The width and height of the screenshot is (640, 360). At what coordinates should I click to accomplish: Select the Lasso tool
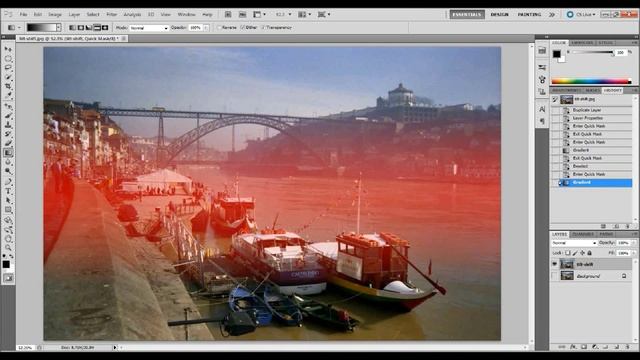[8, 68]
